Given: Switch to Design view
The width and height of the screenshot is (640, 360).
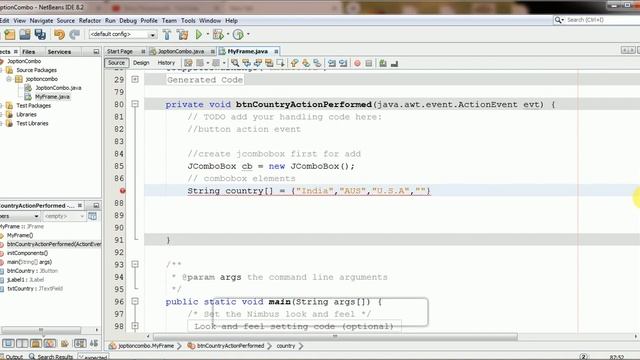Looking at the screenshot, I should (x=141, y=63).
